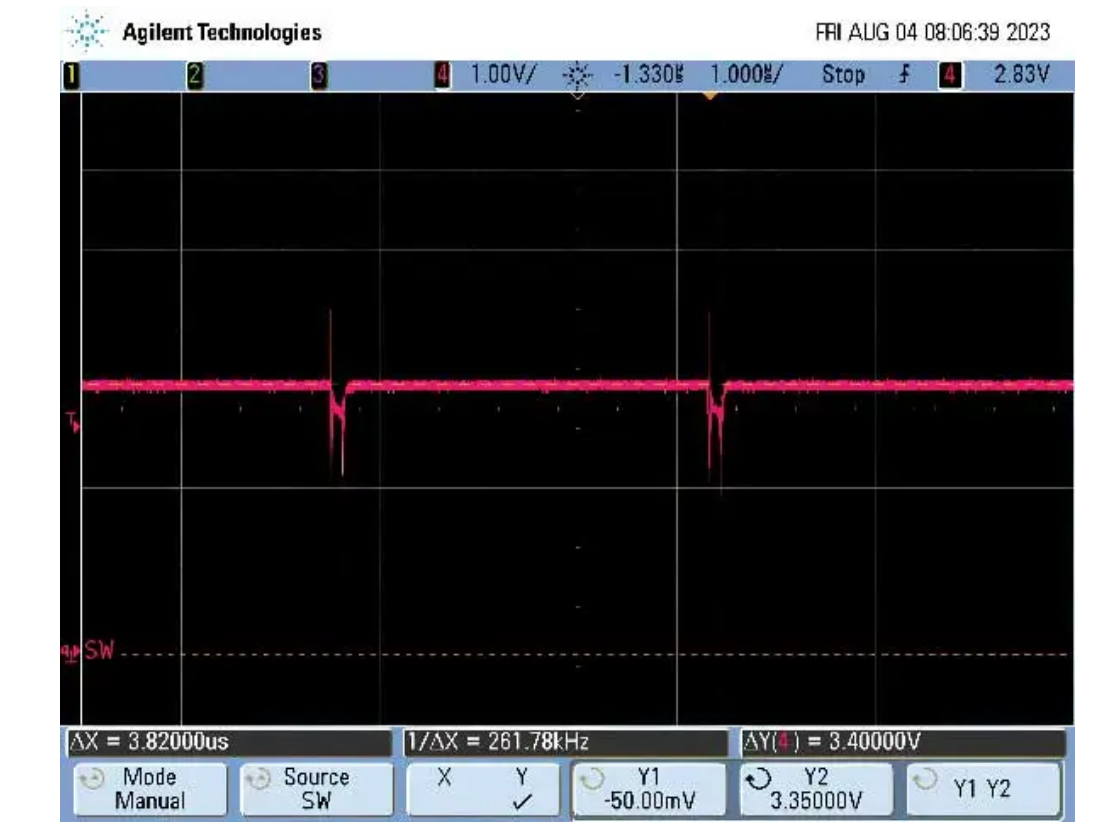Toggle the X Y cursor selection softkey
Image resolution: width=1105 pixels, height=838 pixels.
pyautogui.click(x=483, y=789)
